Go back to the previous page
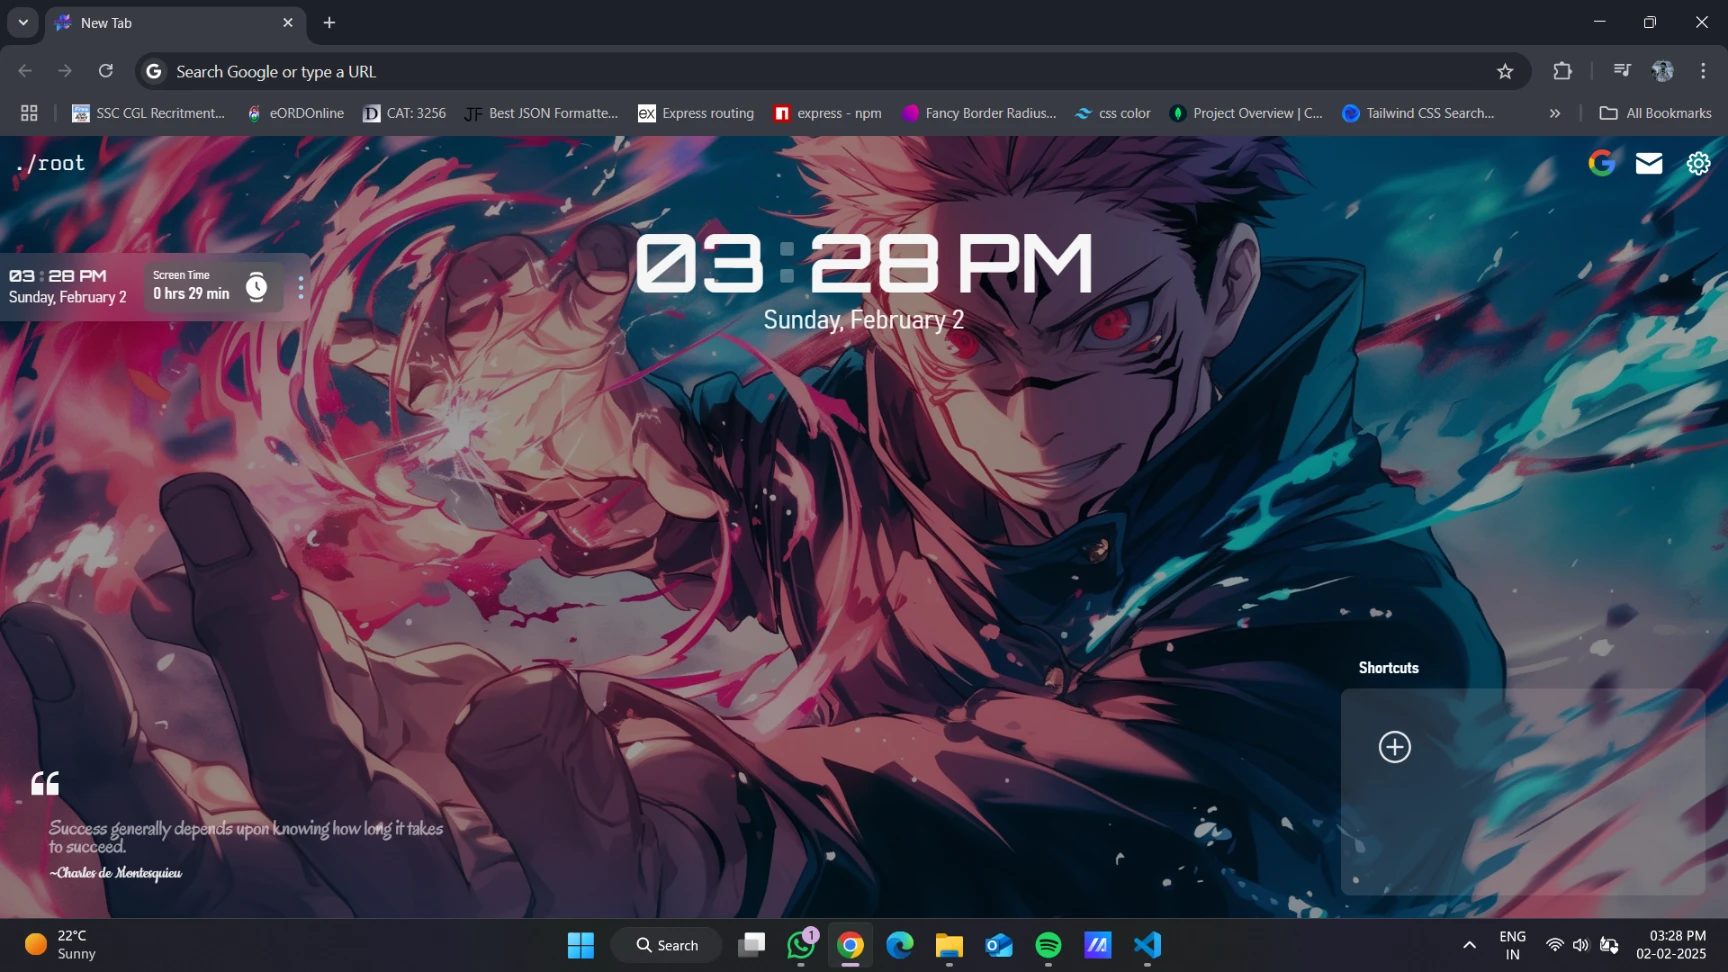The image size is (1728, 972). (25, 71)
